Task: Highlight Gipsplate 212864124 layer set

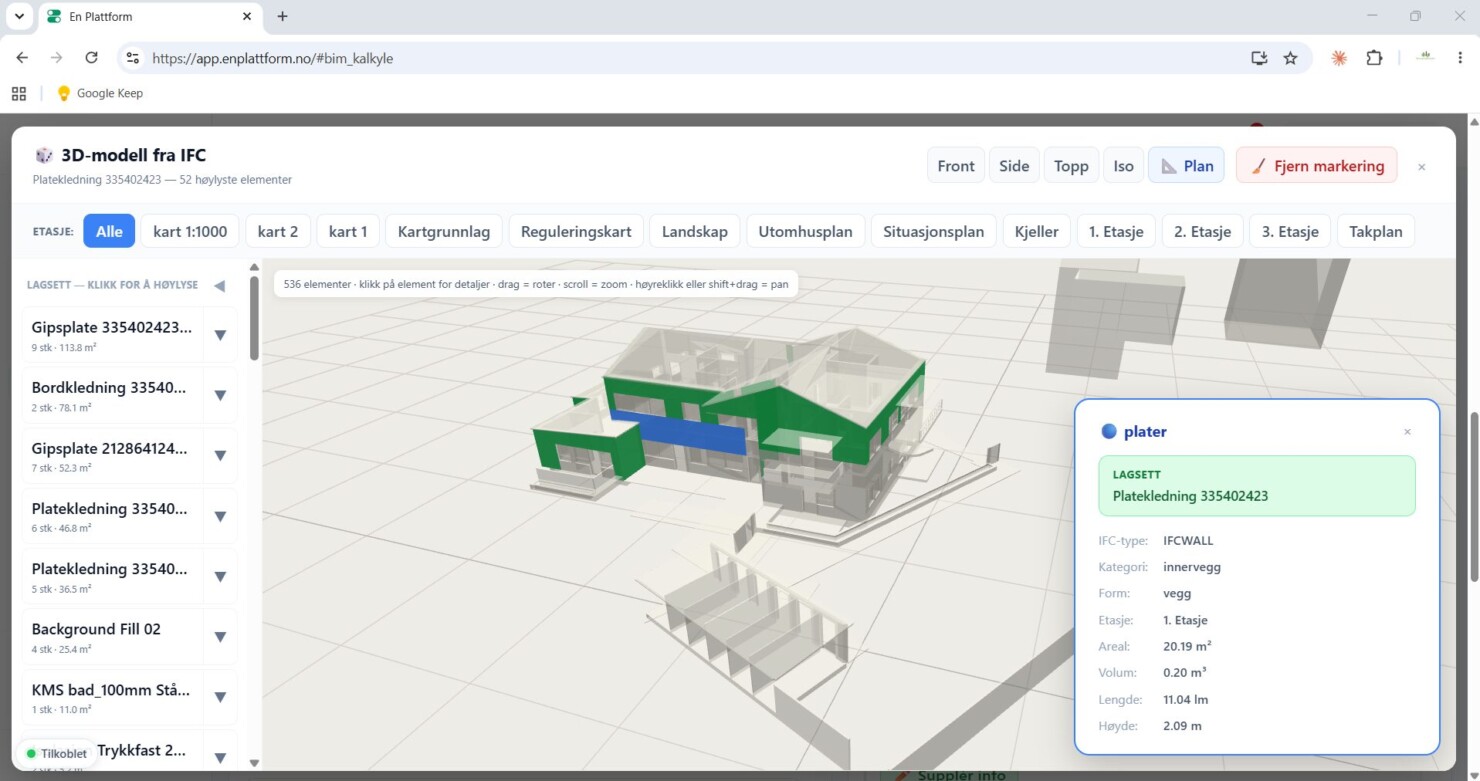Action: click(112, 456)
